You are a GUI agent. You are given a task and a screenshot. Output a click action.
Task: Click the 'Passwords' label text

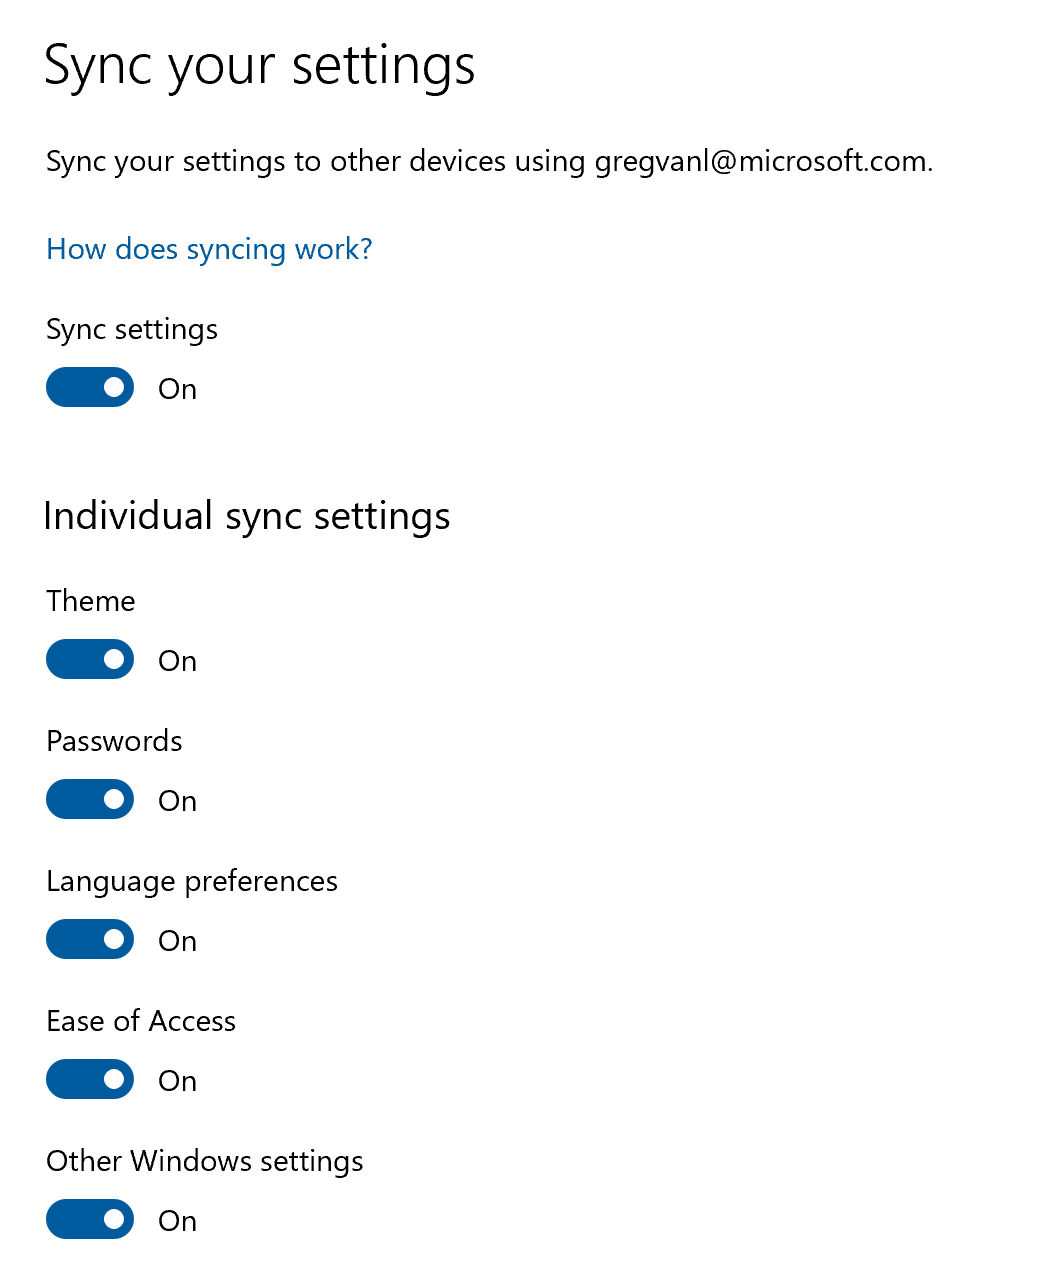coord(114,741)
